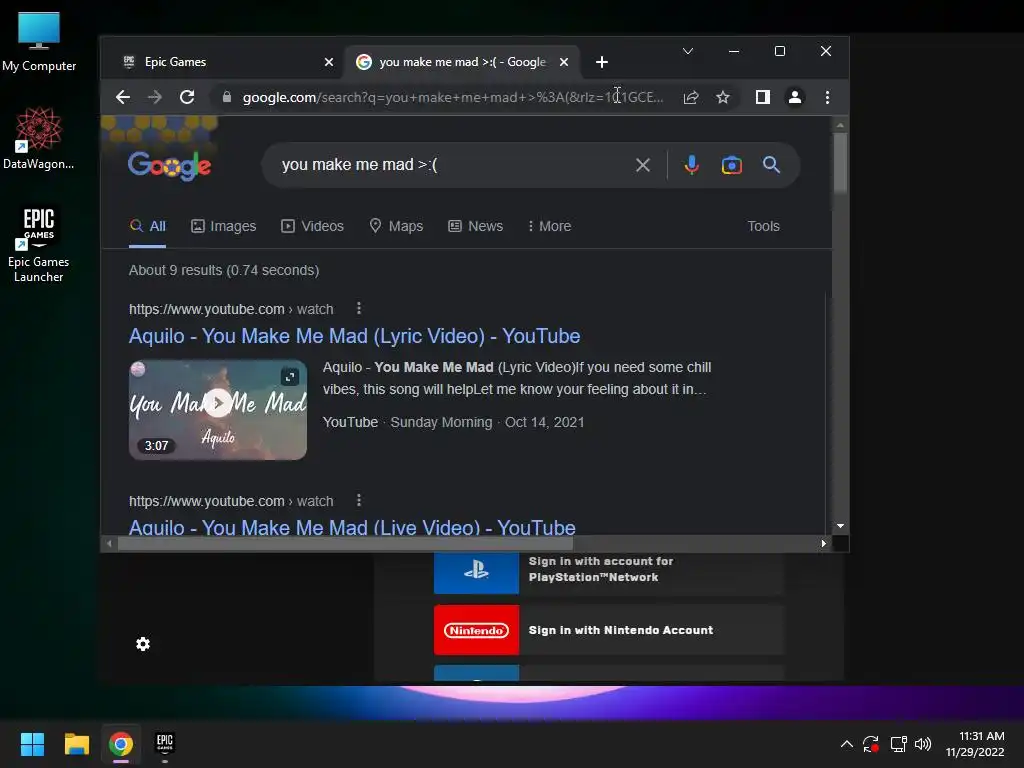This screenshot has height=768, width=1024.
Task: Click the Epic Games taskbar icon
Action: pyautogui.click(x=165, y=743)
